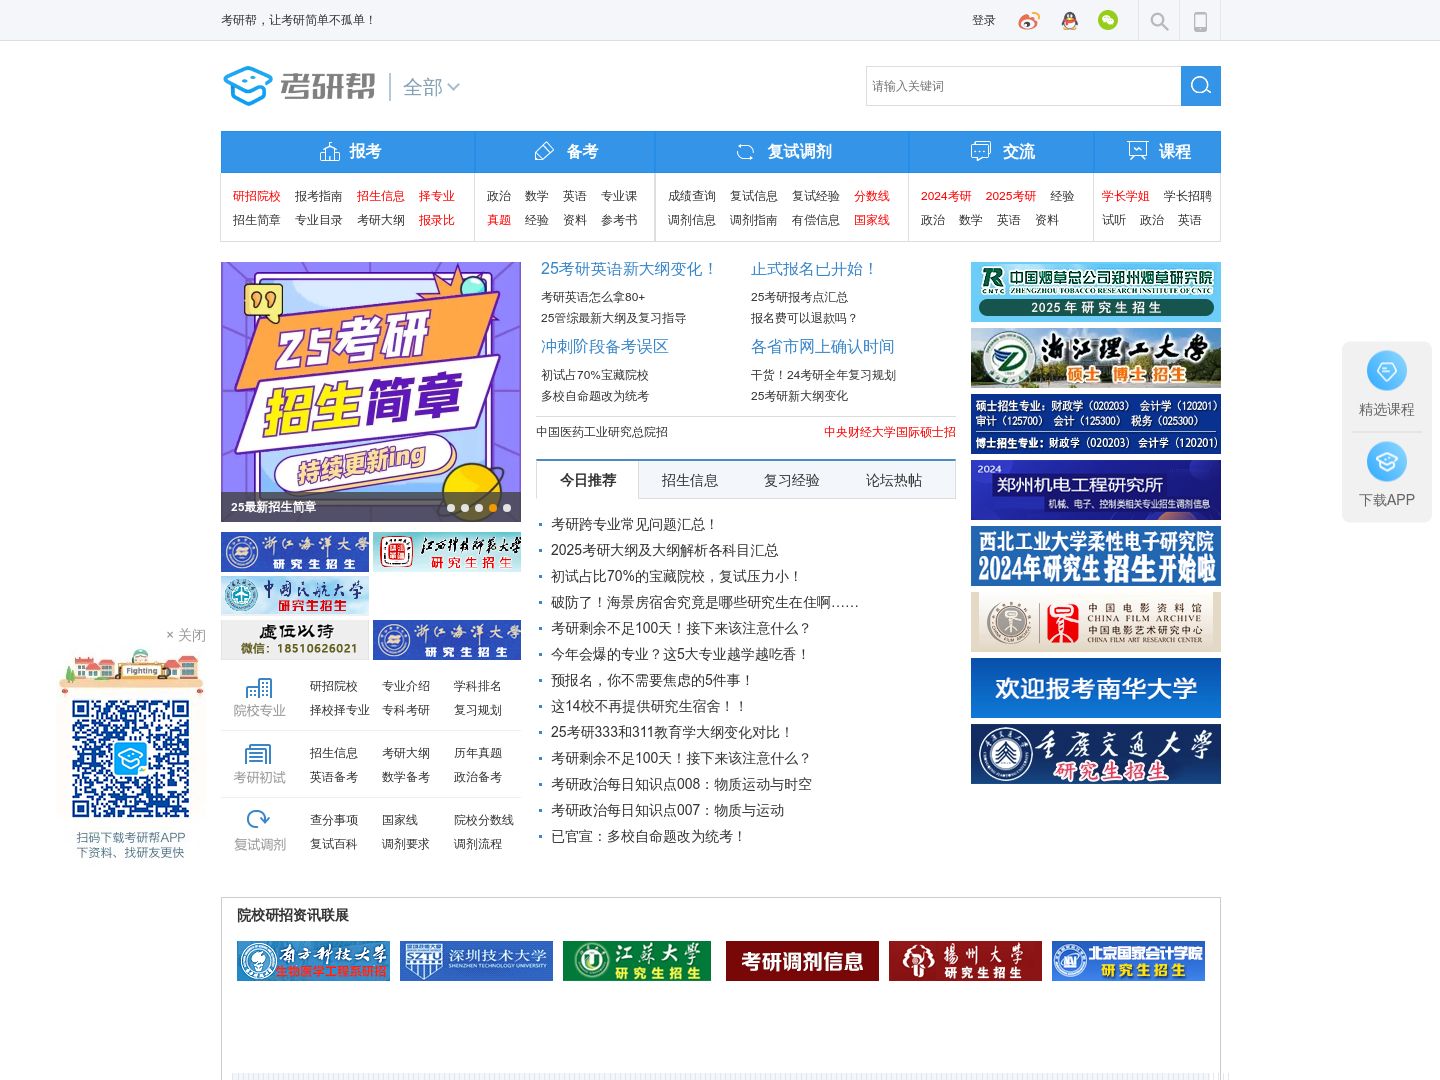Click the green WeChat login icon
The height and width of the screenshot is (1080, 1440).
pos(1108,20)
